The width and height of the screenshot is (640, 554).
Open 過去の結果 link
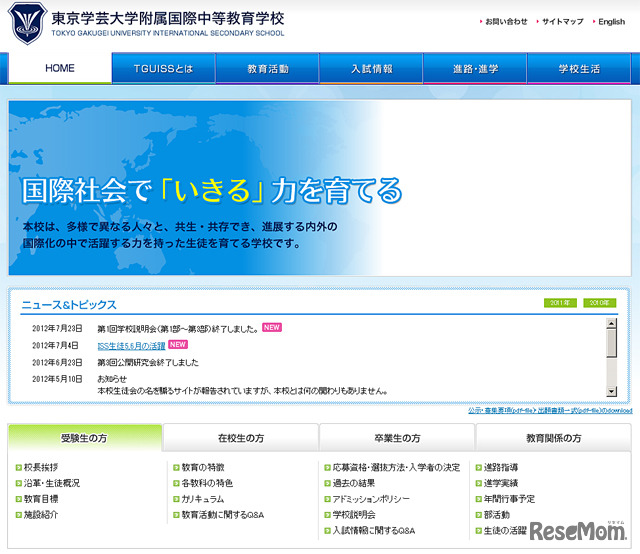pyautogui.click(x=353, y=483)
